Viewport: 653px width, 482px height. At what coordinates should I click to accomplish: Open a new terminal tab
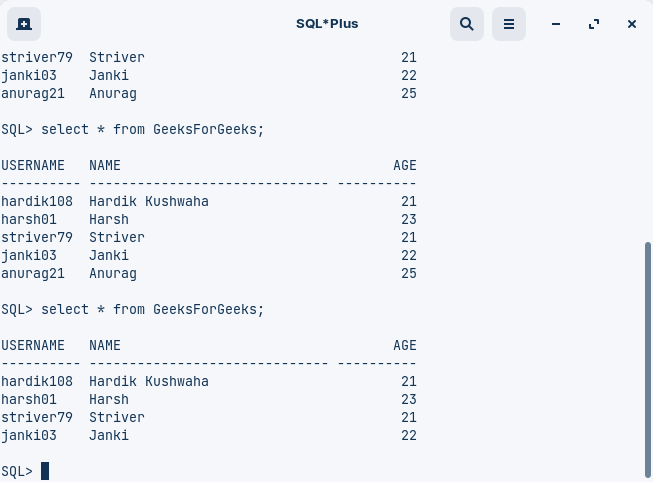click(23, 23)
